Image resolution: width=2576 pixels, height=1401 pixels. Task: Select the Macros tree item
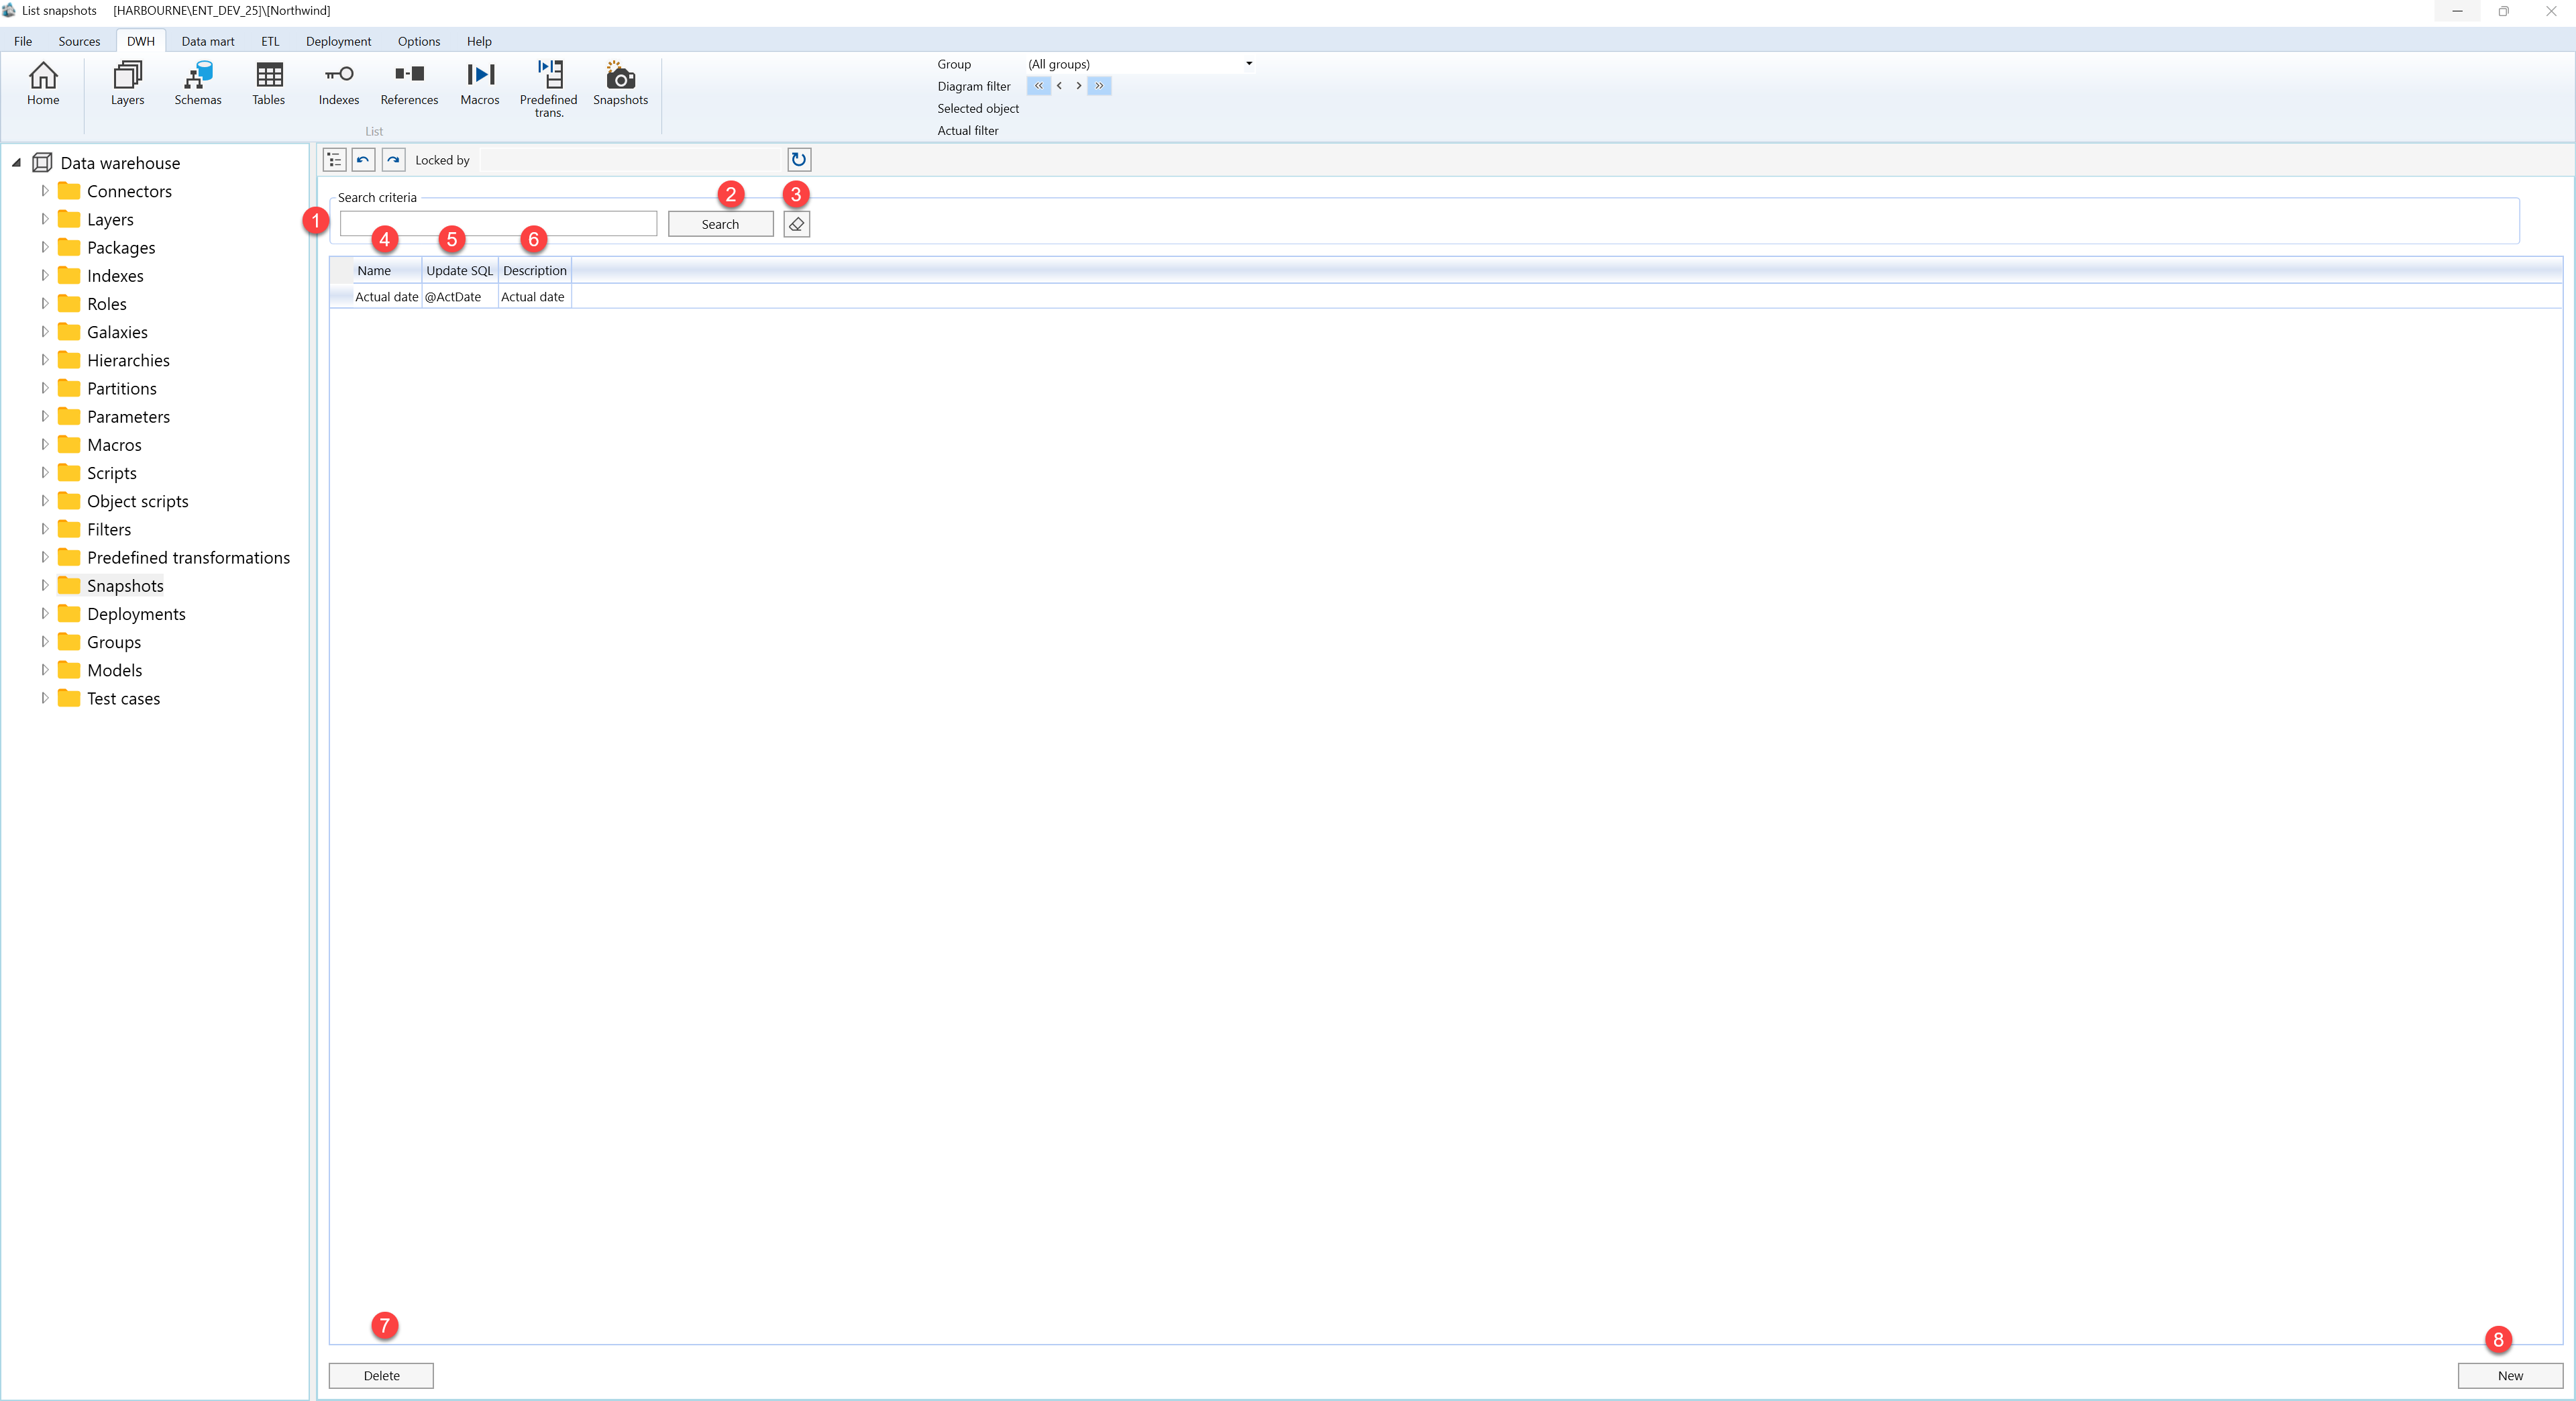[x=114, y=445]
